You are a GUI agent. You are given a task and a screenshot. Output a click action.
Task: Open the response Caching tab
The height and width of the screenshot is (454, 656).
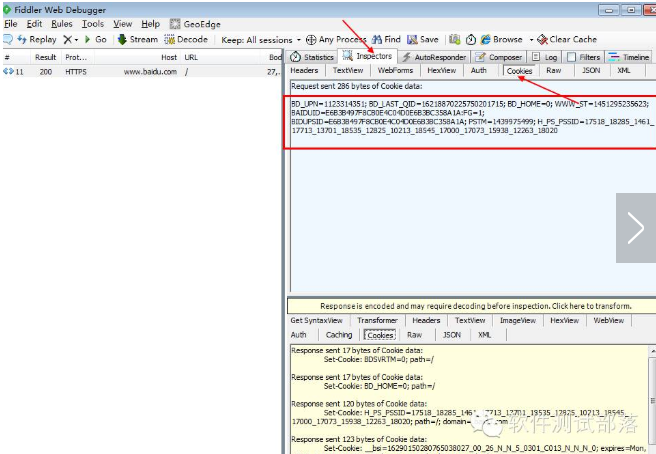pyautogui.click(x=339, y=335)
